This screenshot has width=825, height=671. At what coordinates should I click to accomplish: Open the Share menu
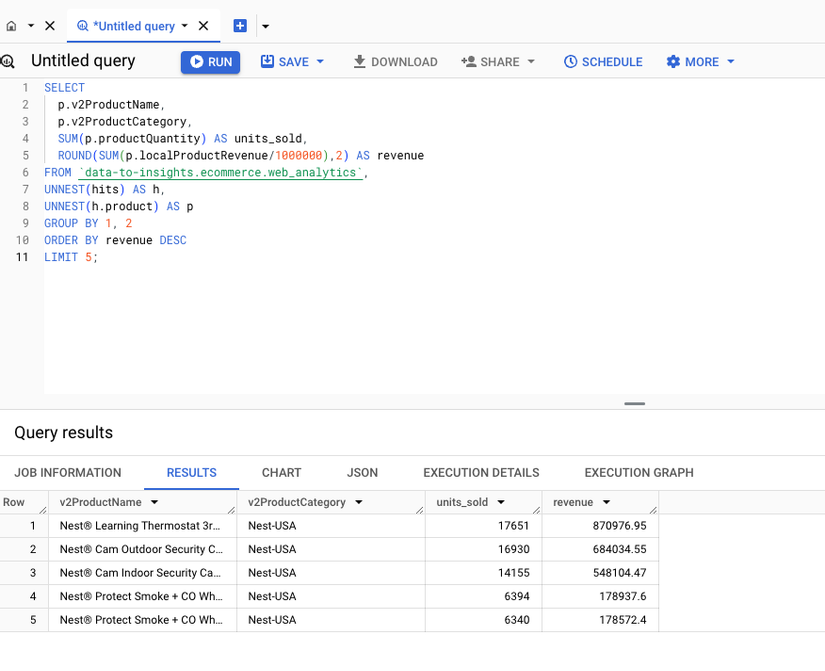click(498, 62)
